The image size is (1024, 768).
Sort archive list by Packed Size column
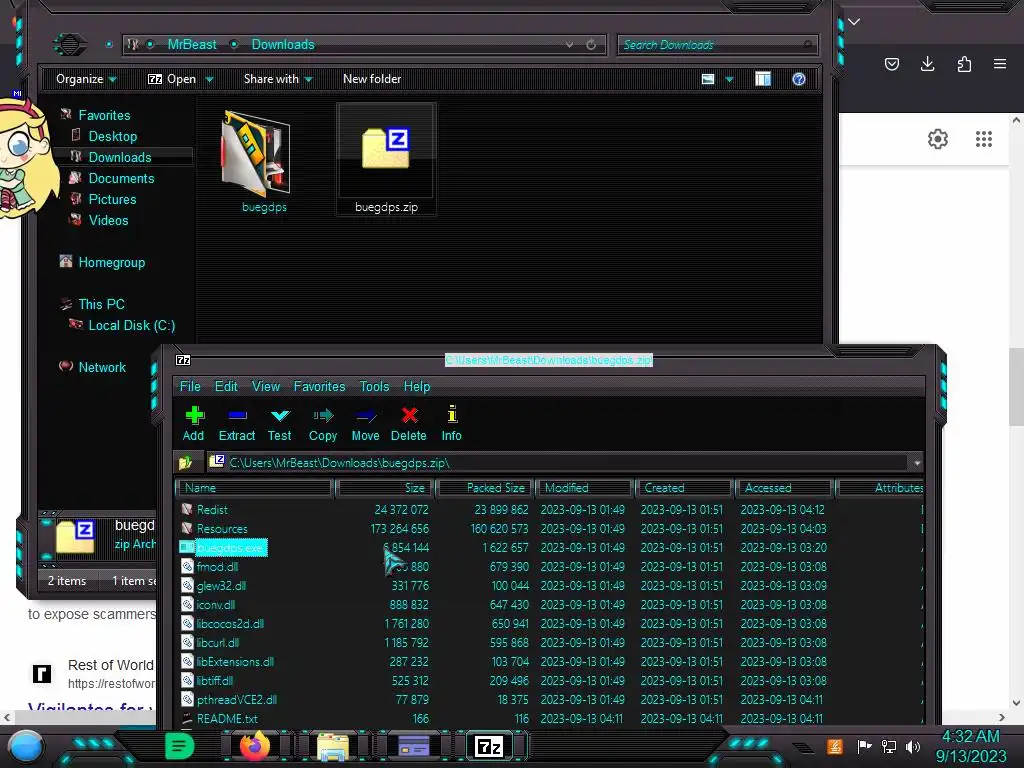tap(485, 488)
